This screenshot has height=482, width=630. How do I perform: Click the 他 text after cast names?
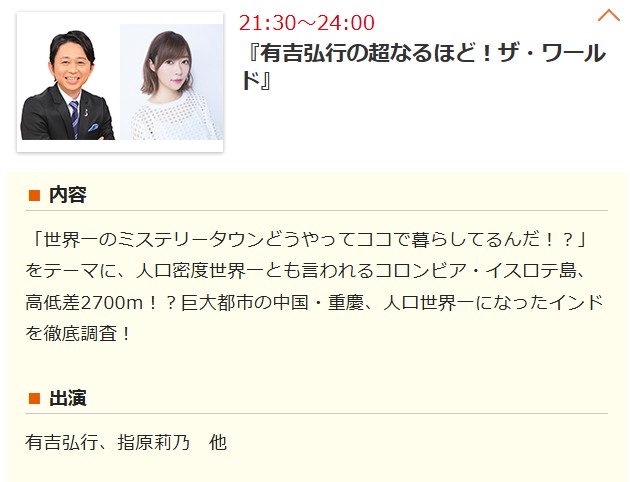tap(218, 443)
